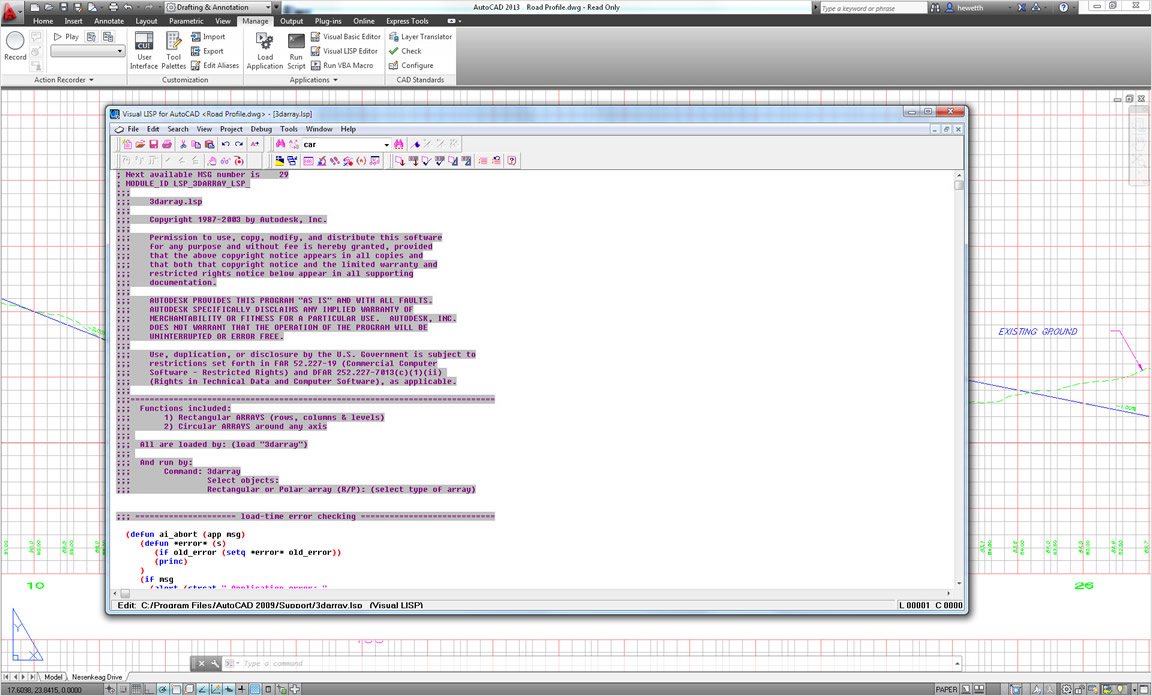Viewport: 1152px width, 696px height.
Task: Click Find binoculars icon left of search box
Action: 281,144
